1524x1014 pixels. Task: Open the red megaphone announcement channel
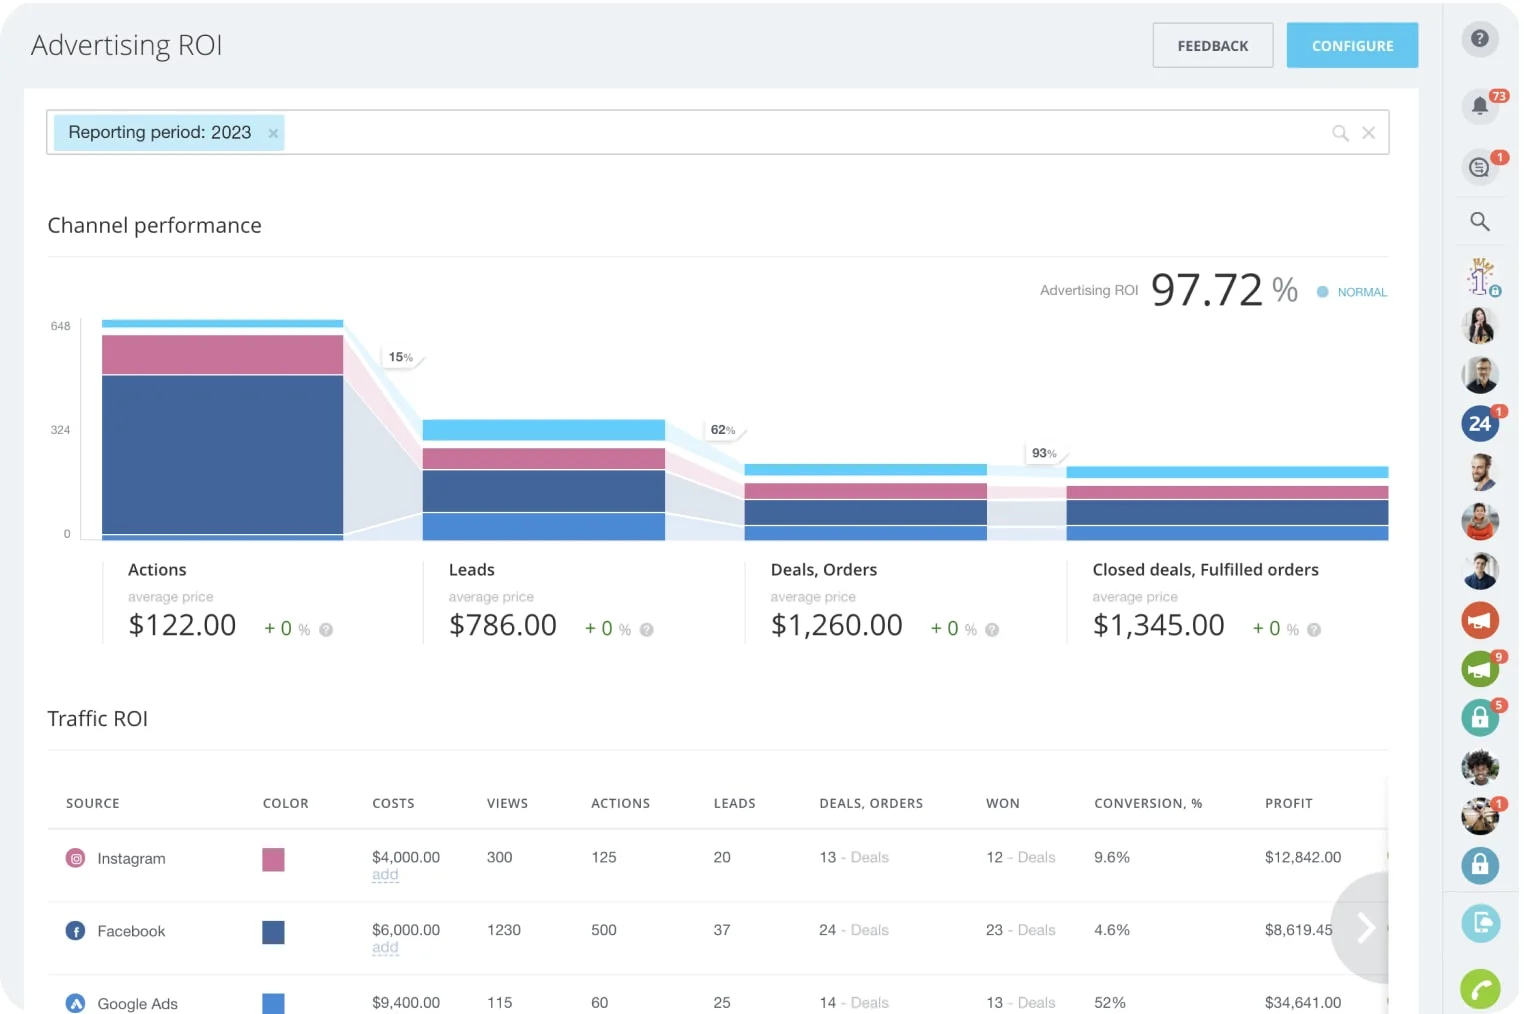point(1480,620)
